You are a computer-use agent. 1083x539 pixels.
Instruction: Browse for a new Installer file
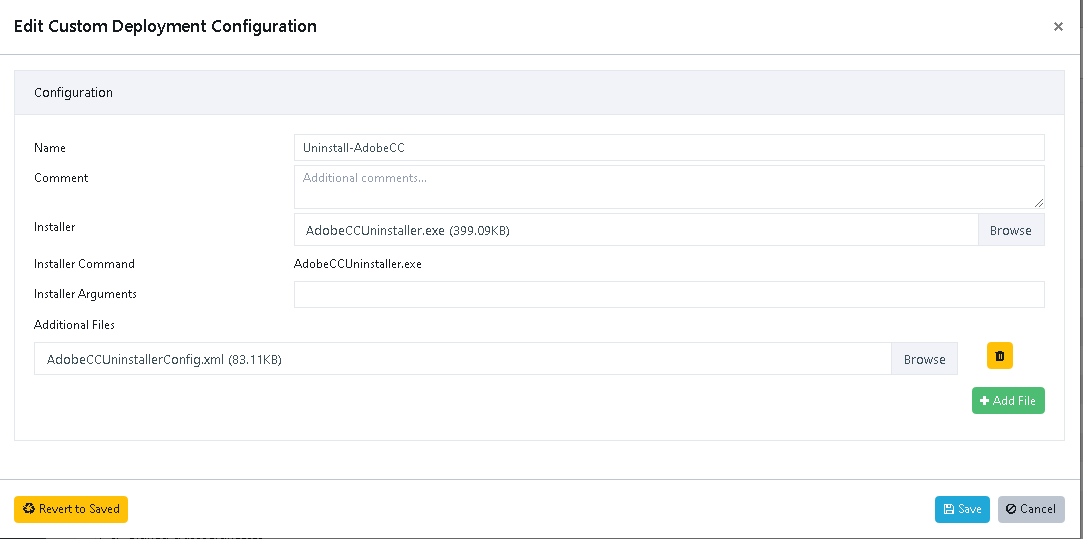point(1010,230)
